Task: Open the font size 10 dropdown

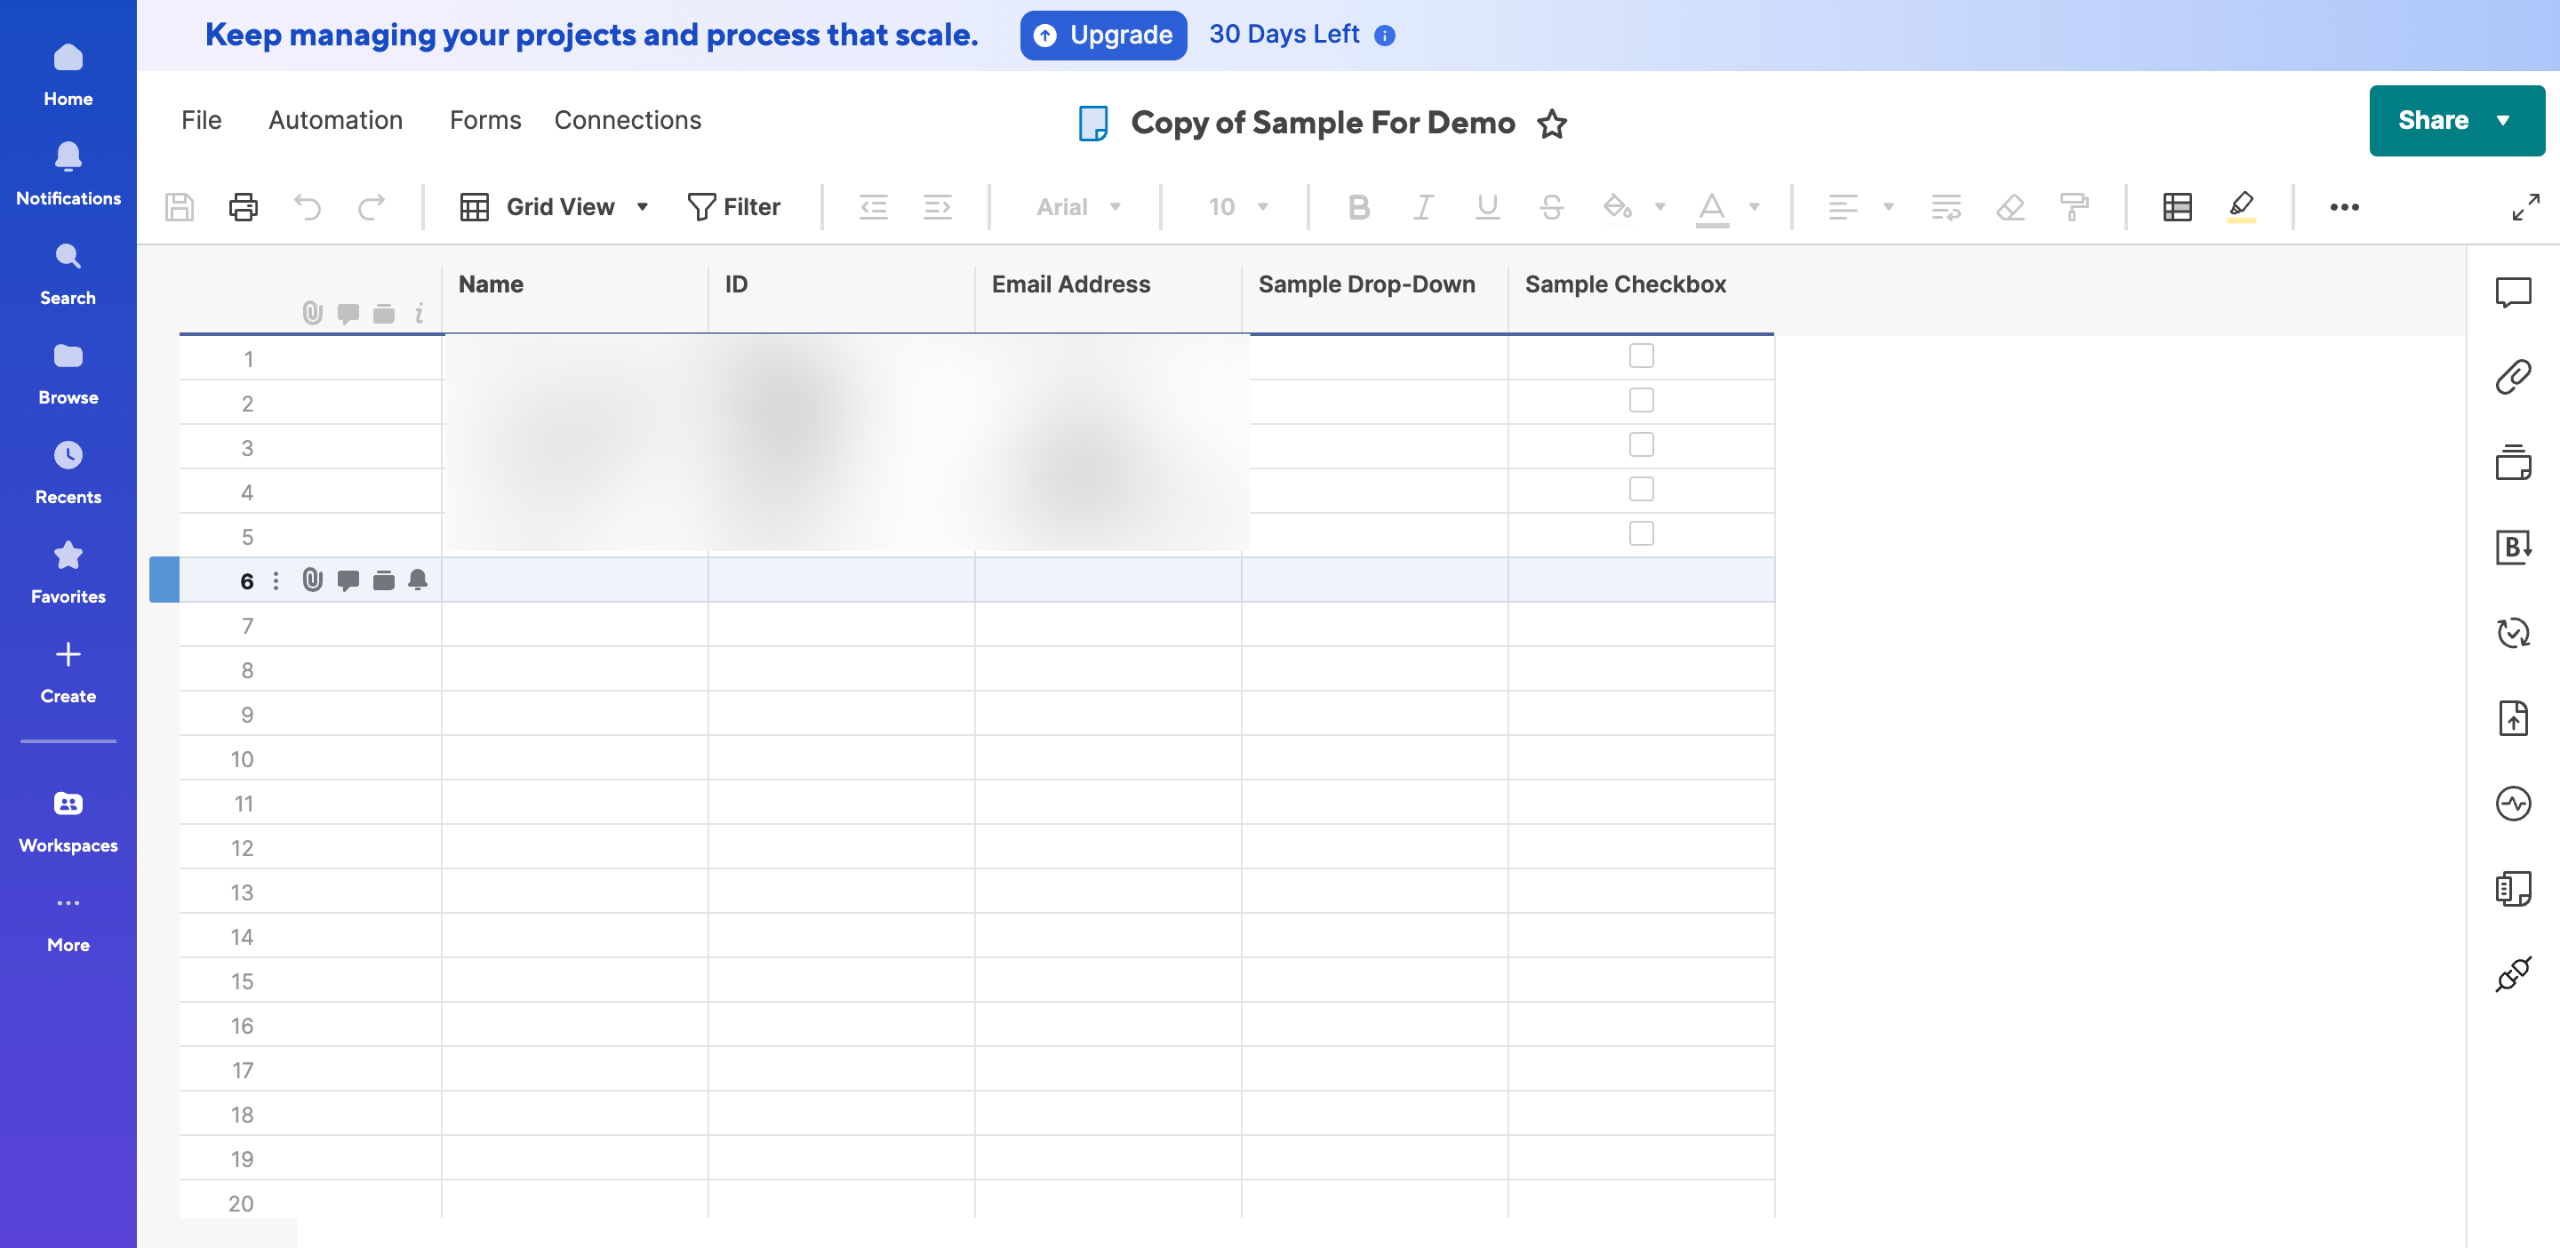Action: (x=1238, y=207)
